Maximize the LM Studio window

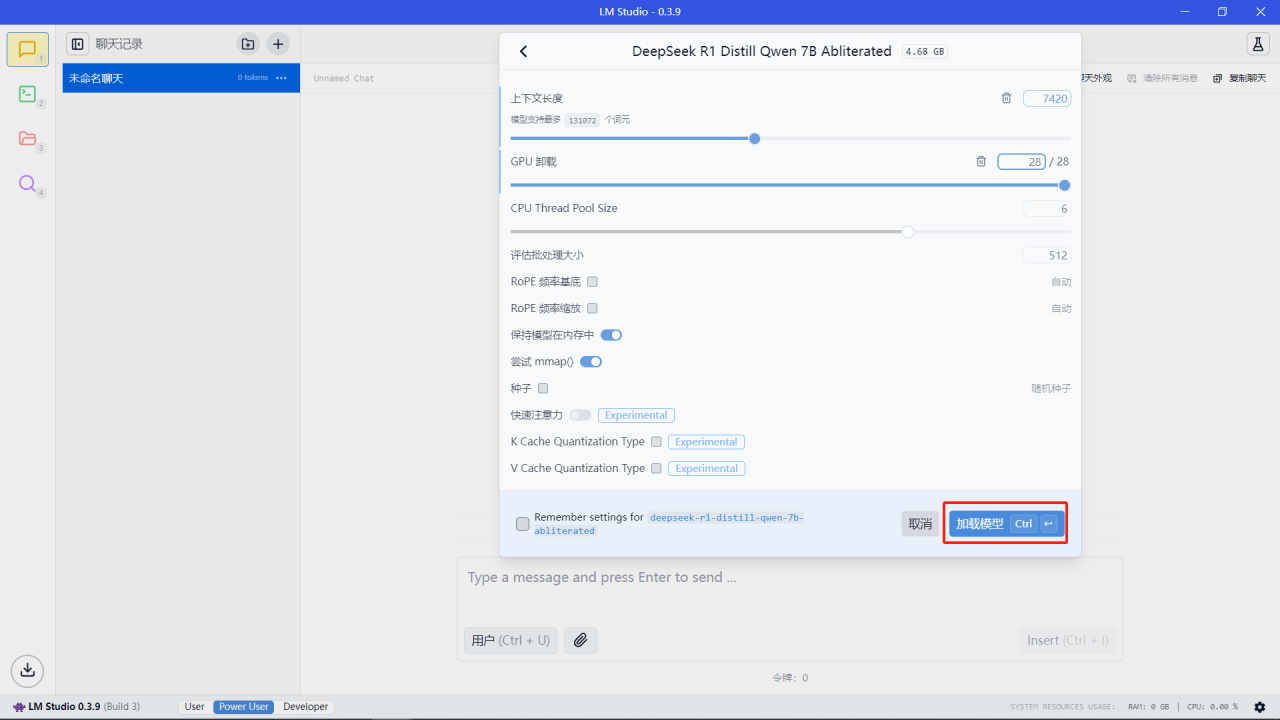[x=1222, y=12]
